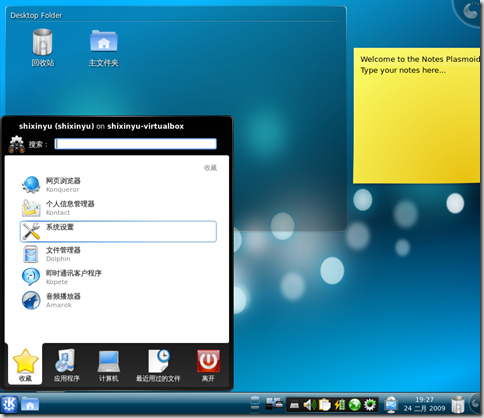This screenshot has height=418, width=484.
Task: Open 系统设置 with the wrench icon
Action: tap(118, 231)
